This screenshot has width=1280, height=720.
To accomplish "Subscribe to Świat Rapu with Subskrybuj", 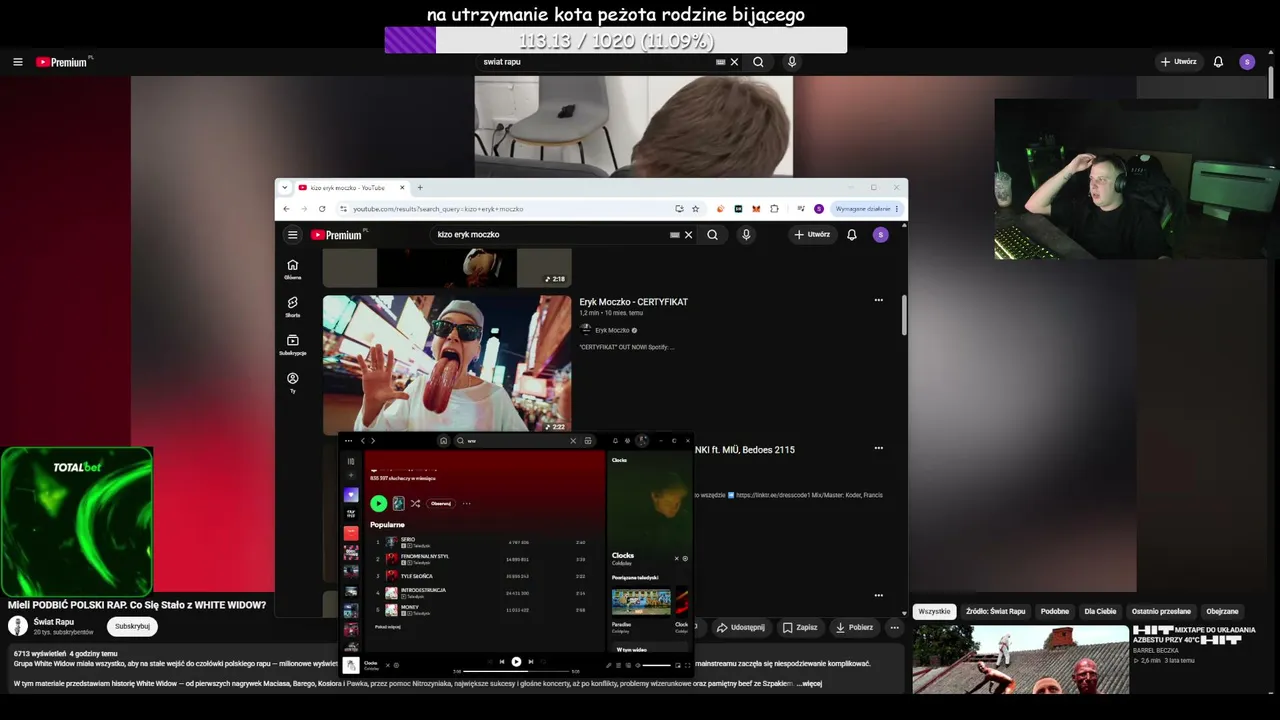I will click(x=132, y=627).
